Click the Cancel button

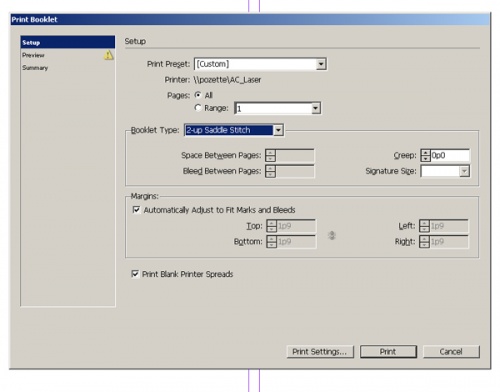(x=451, y=352)
